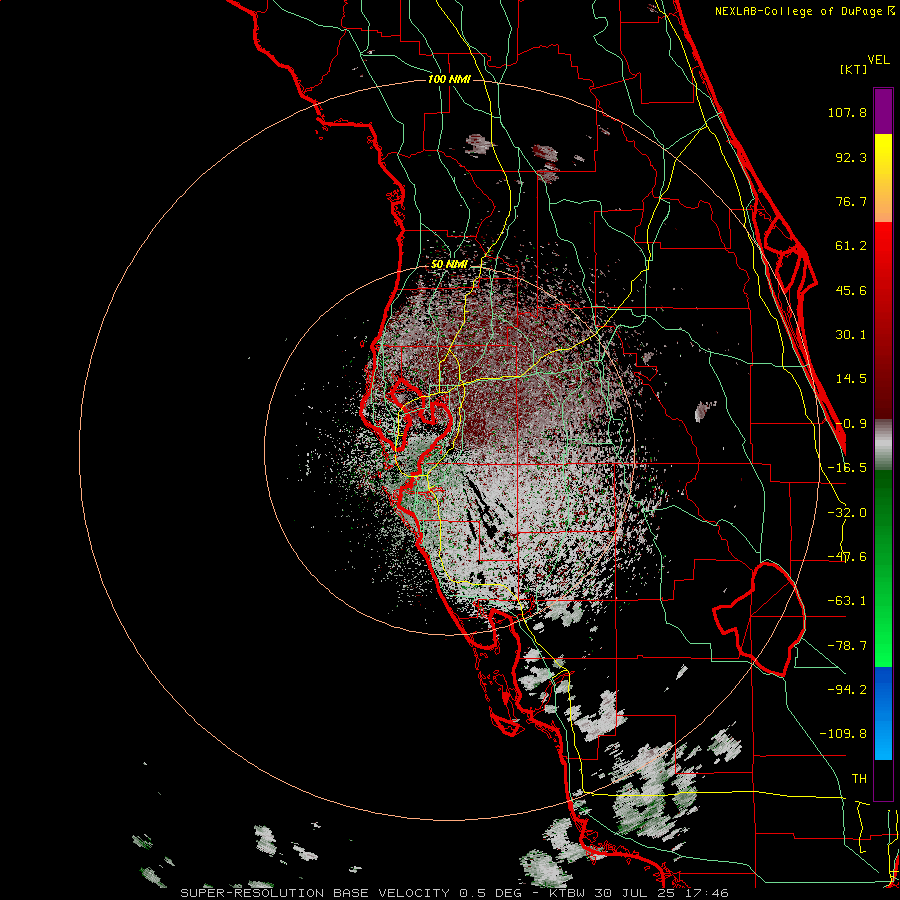The height and width of the screenshot is (900, 900).
Task: Click the 92.3 legend value
Action: click(851, 157)
